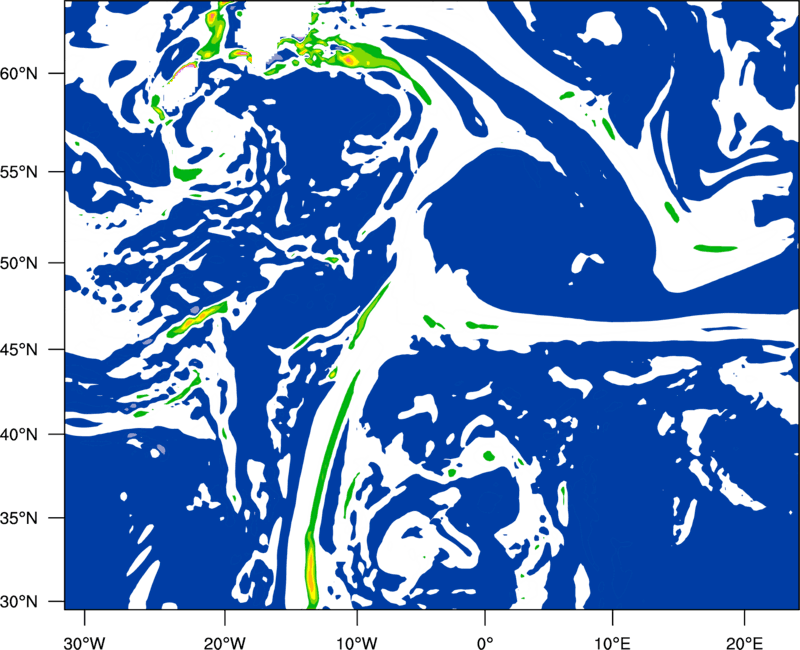Click the 20°E longitude label

click(x=744, y=643)
